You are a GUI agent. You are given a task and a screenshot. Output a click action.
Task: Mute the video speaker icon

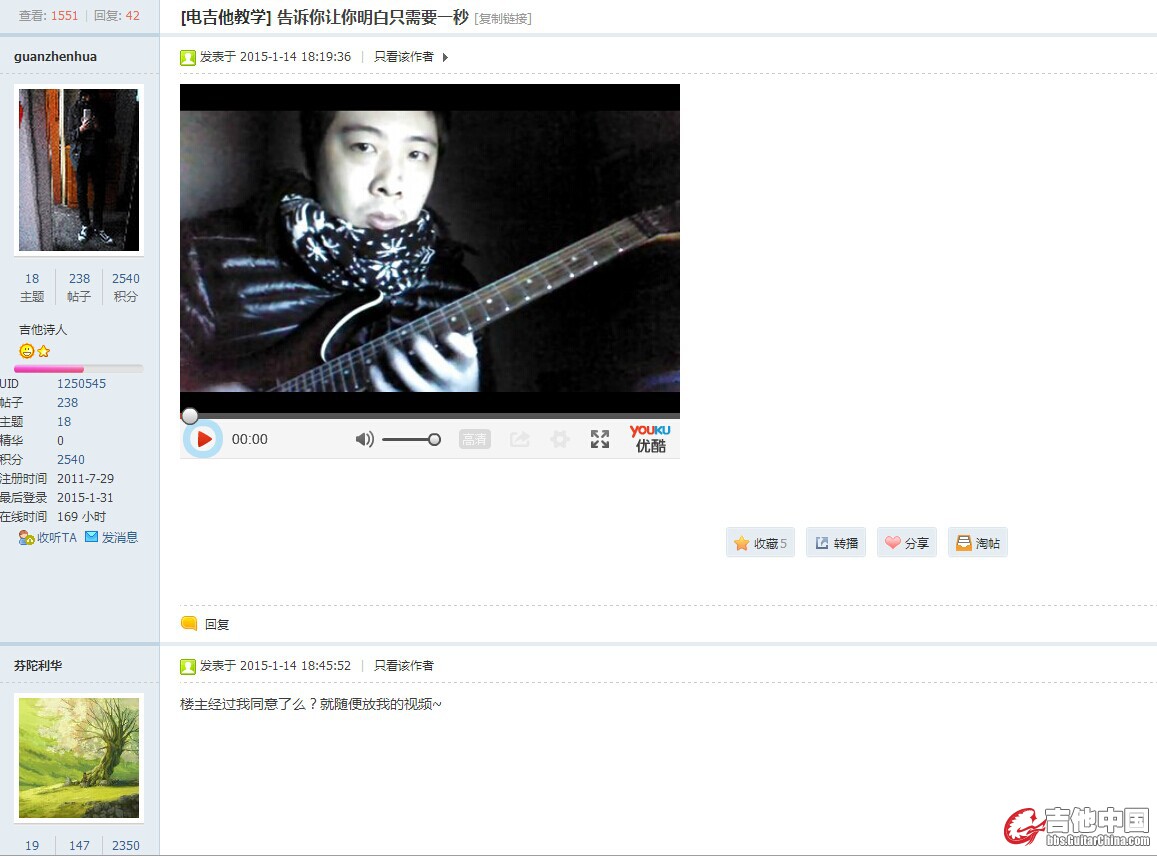click(x=365, y=440)
